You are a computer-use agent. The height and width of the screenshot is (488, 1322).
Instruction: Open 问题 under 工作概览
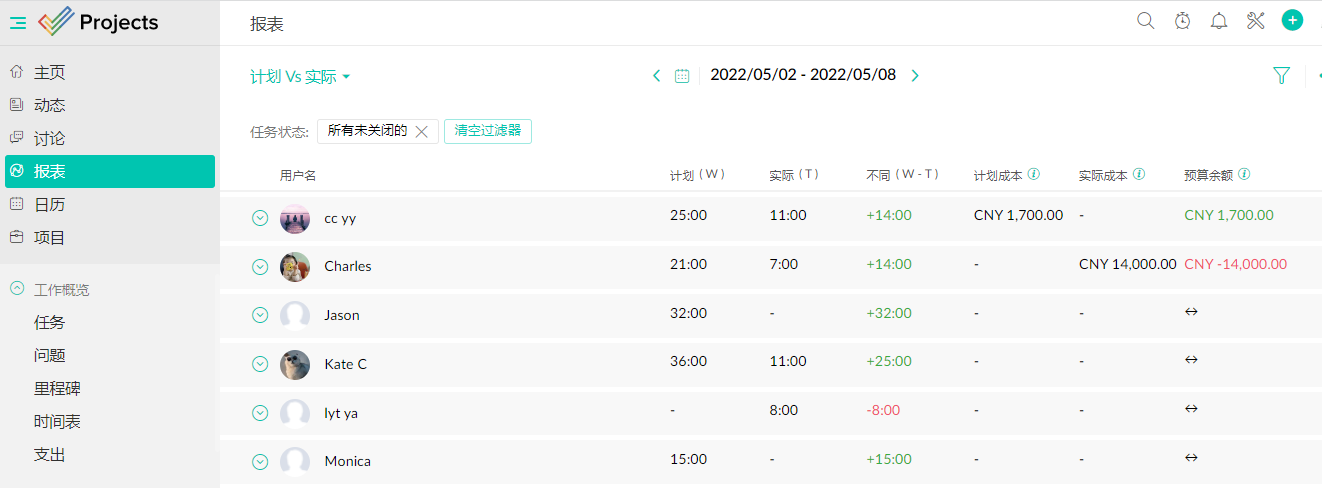pos(50,355)
